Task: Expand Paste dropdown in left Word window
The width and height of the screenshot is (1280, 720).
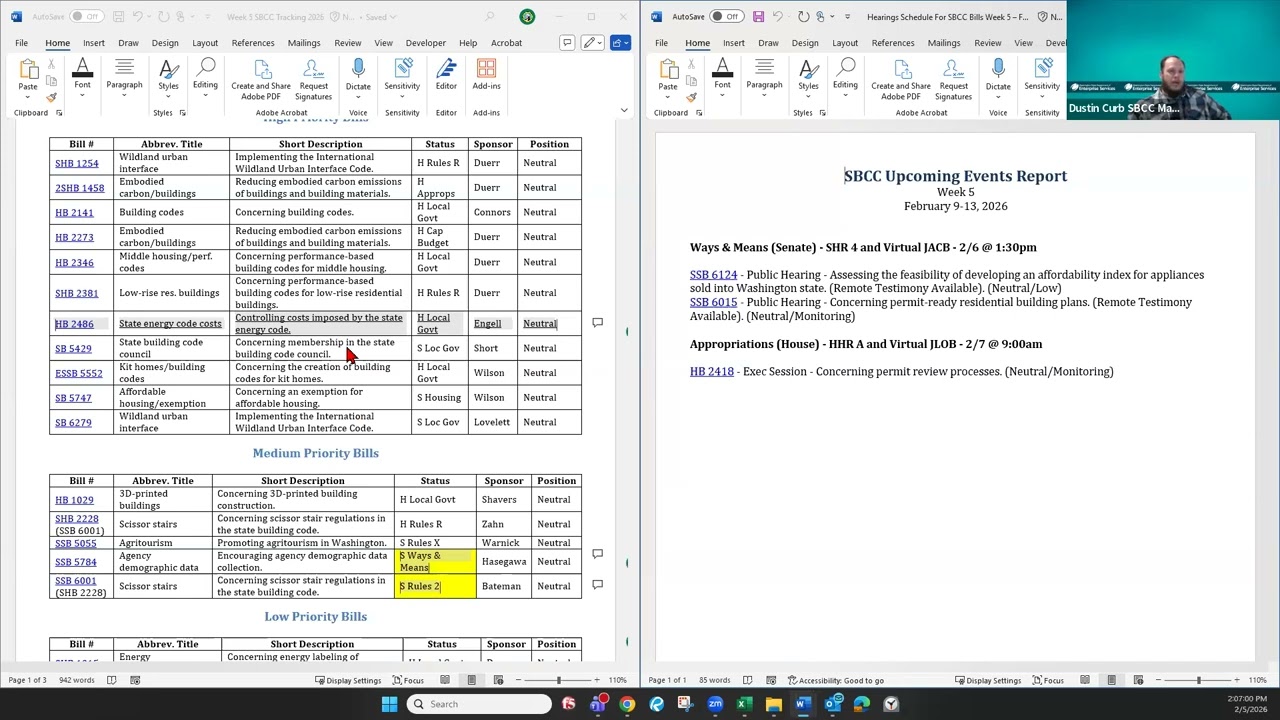Action: coord(28,95)
